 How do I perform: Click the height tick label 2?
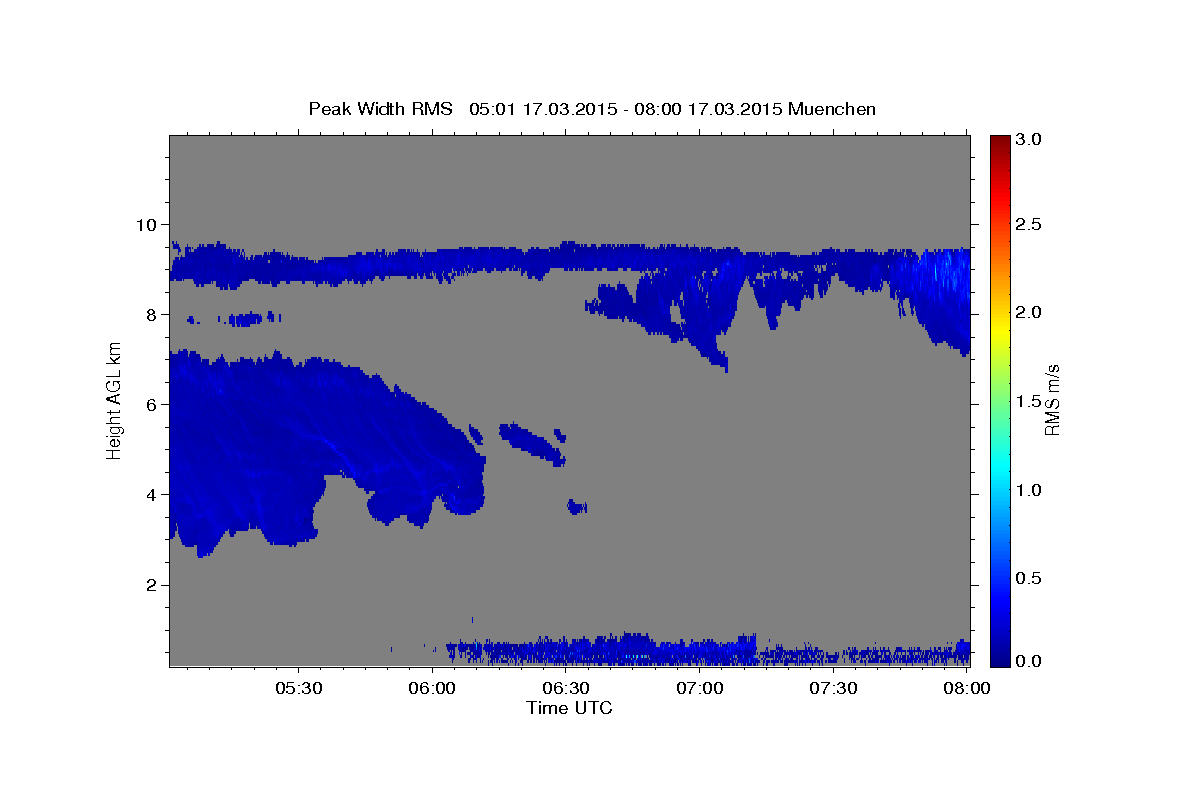152,585
